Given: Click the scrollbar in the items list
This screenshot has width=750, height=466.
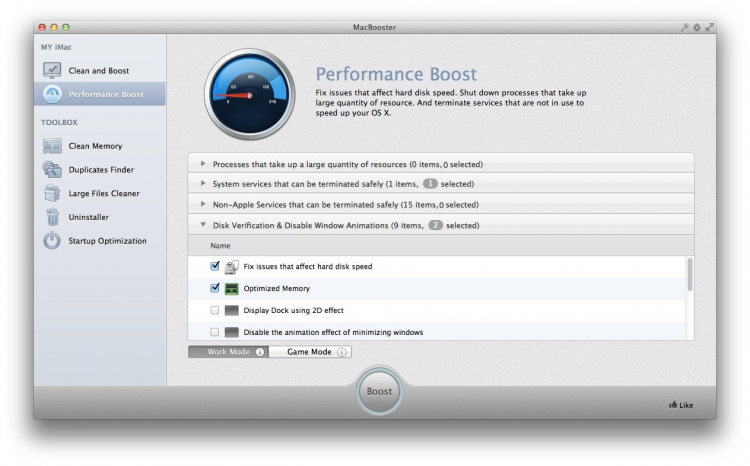Looking at the screenshot, I should 690,274.
